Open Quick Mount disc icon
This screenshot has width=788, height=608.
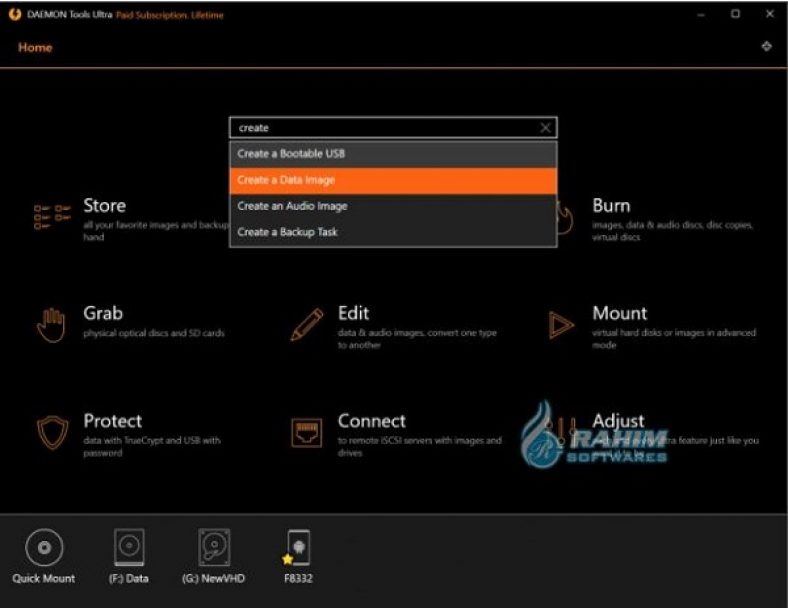click(44, 547)
